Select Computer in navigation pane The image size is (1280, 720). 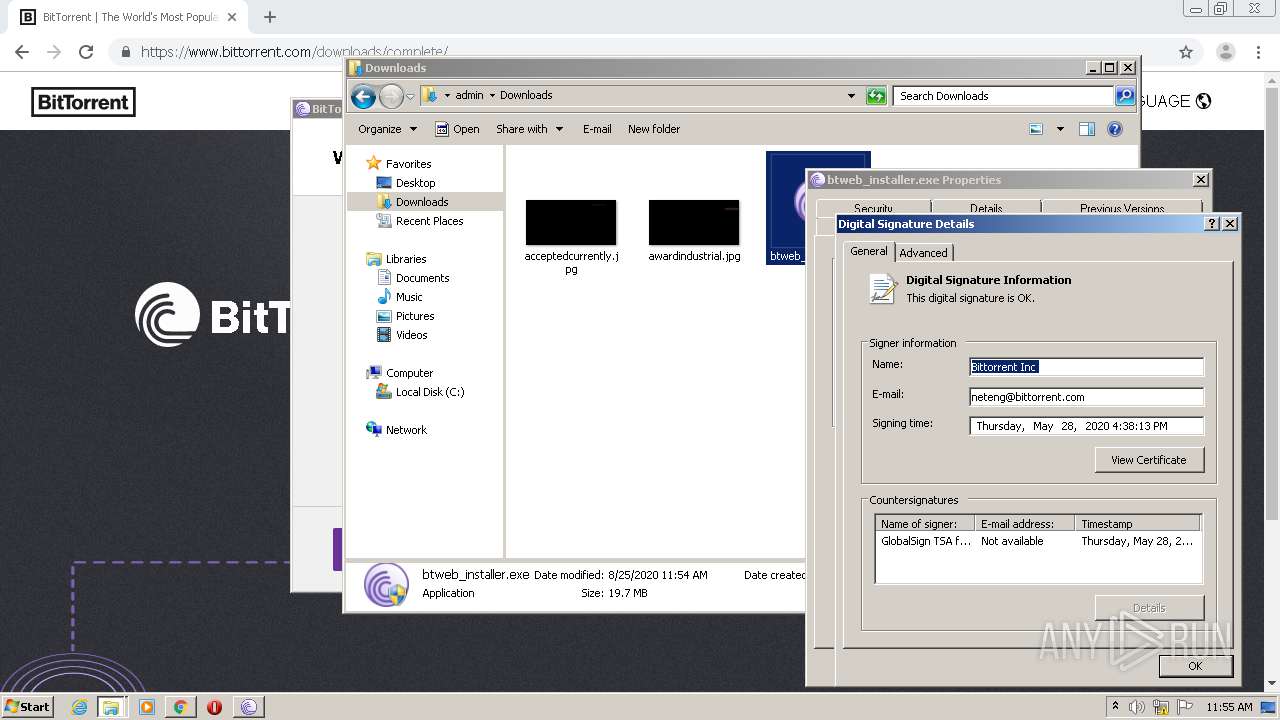pyautogui.click(x=409, y=373)
